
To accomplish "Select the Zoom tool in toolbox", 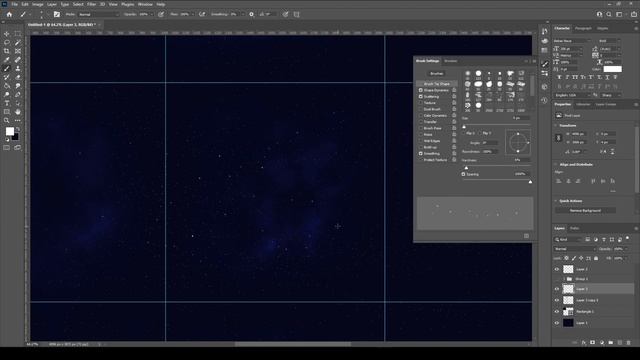I will tap(7, 120).
